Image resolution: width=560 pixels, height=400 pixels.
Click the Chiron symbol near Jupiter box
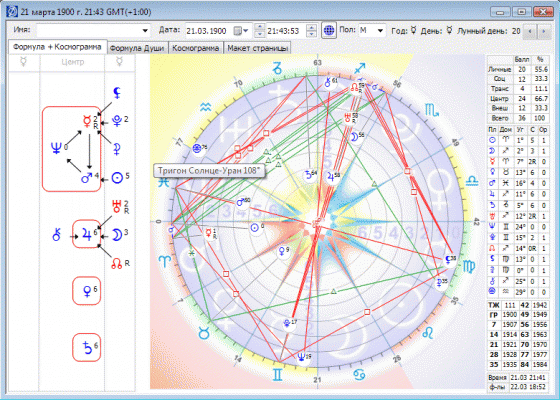point(56,235)
